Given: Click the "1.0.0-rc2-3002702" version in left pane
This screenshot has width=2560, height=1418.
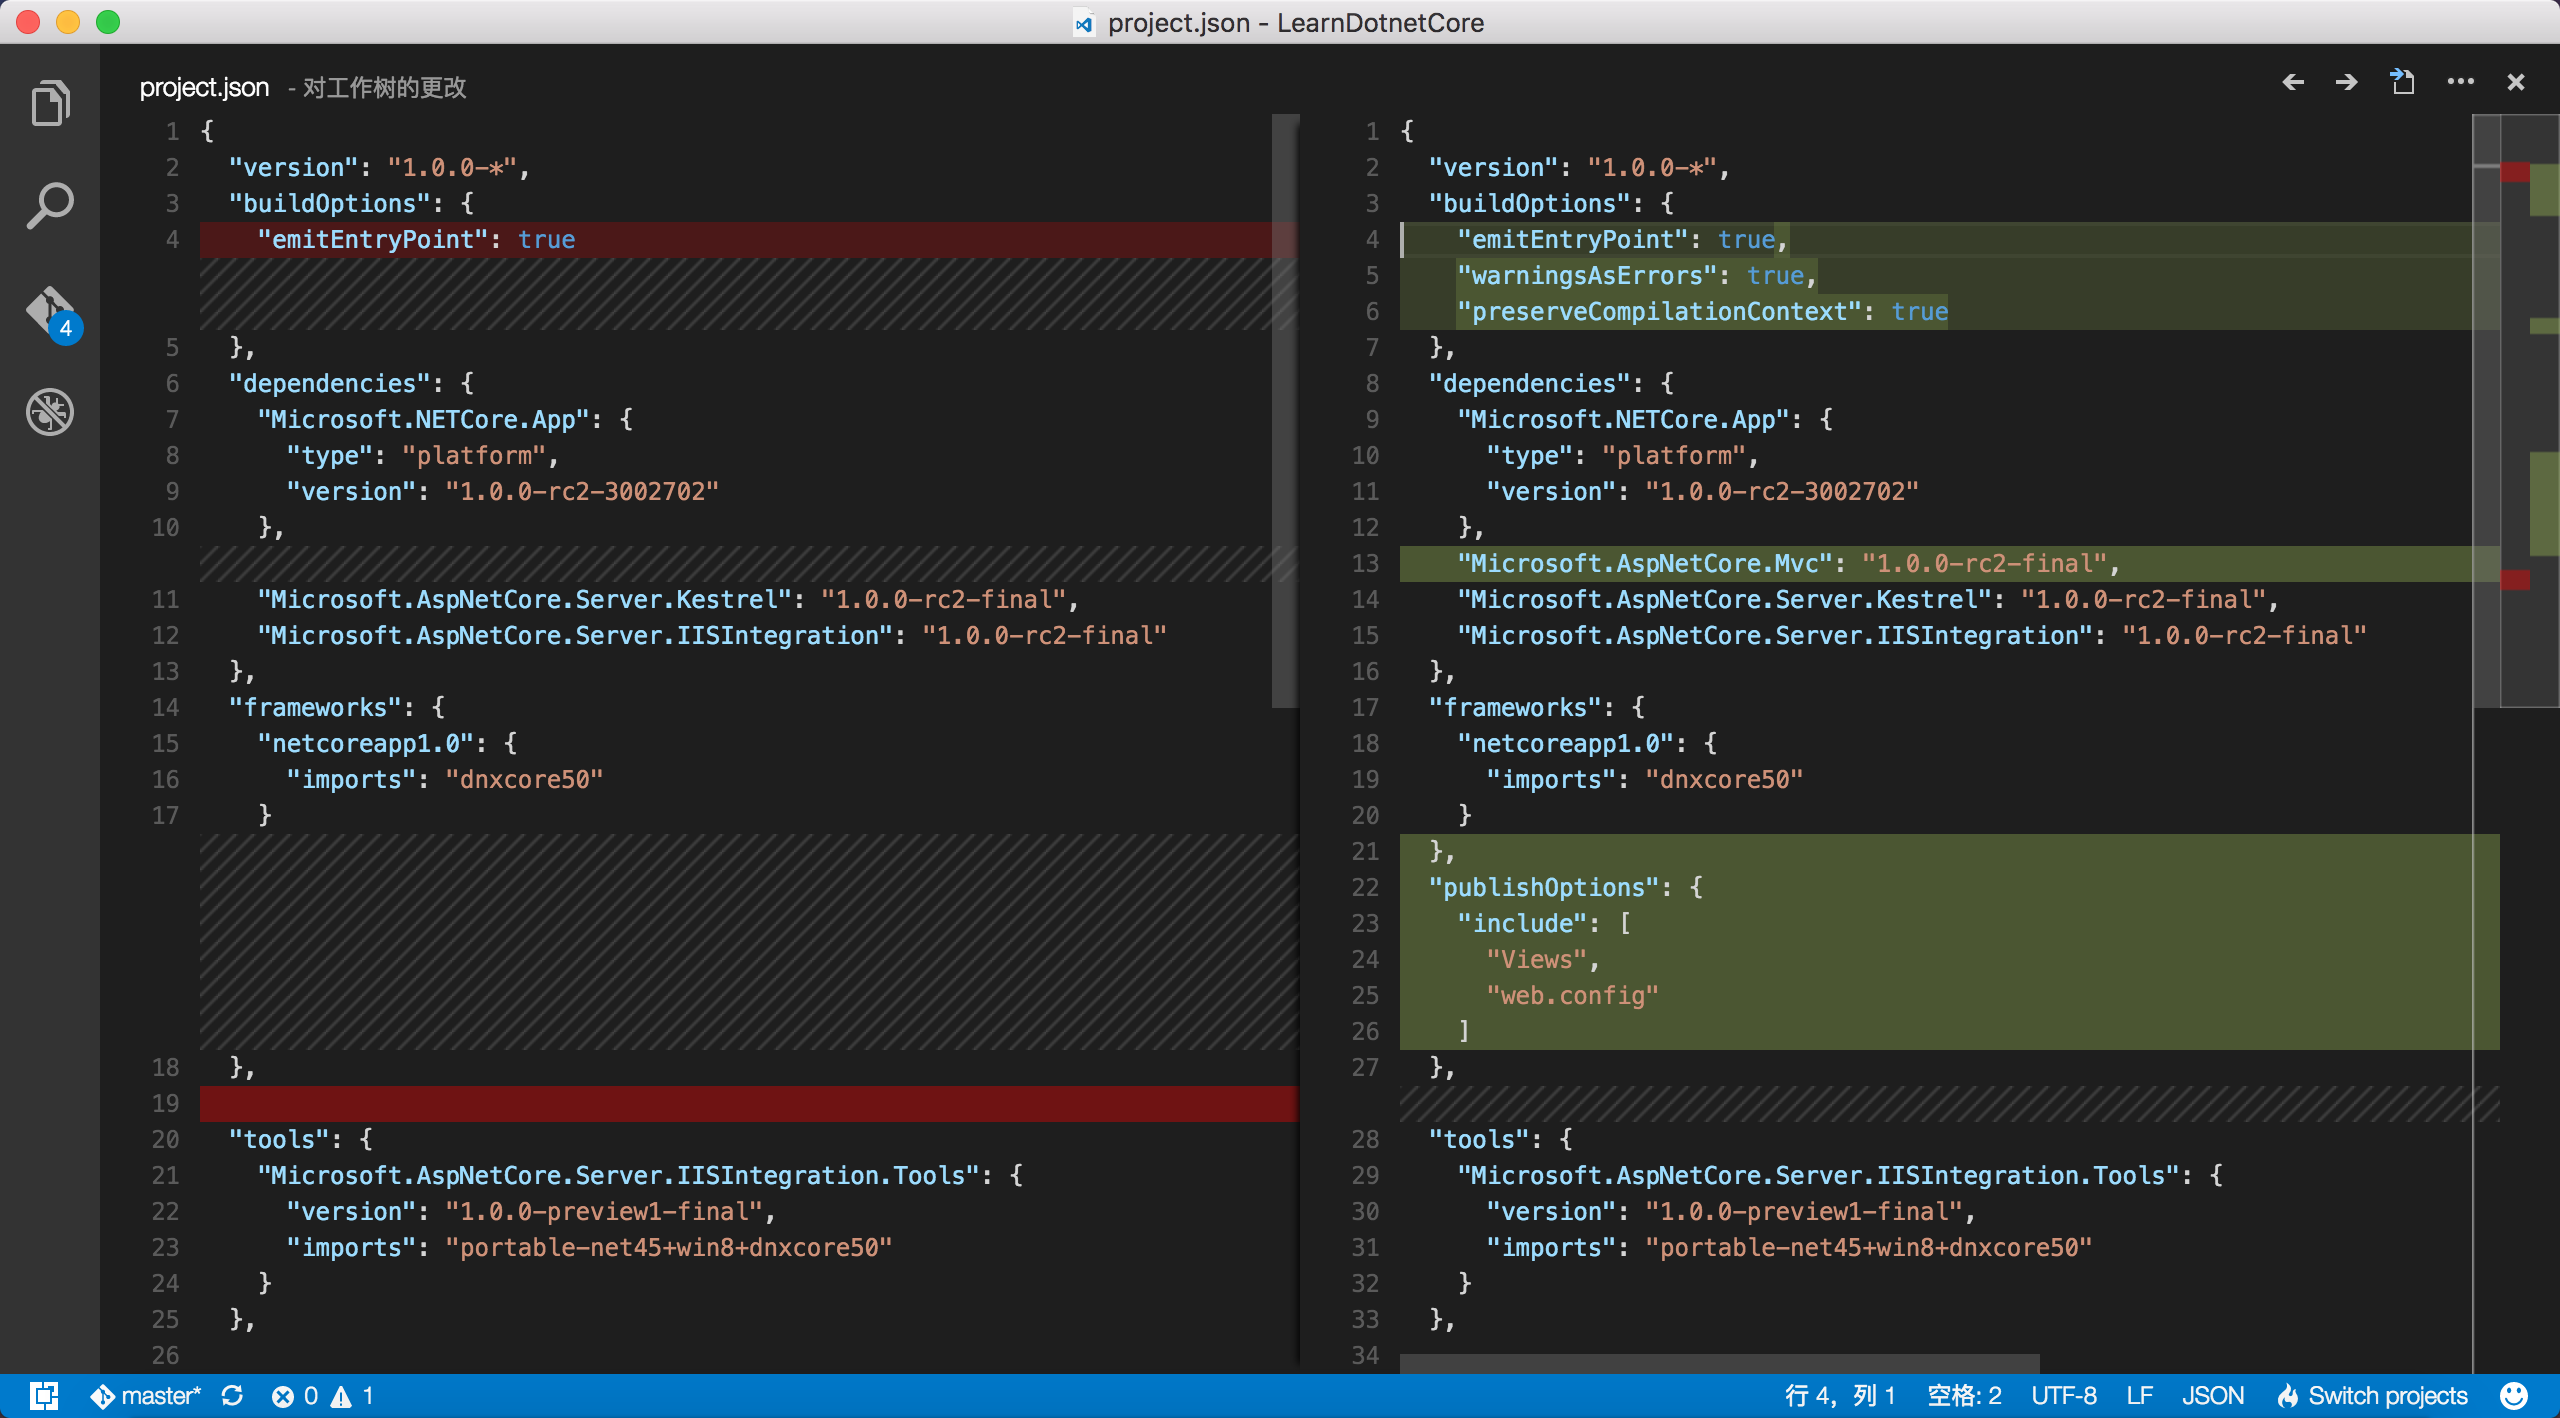Looking at the screenshot, I should coord(583,492).
